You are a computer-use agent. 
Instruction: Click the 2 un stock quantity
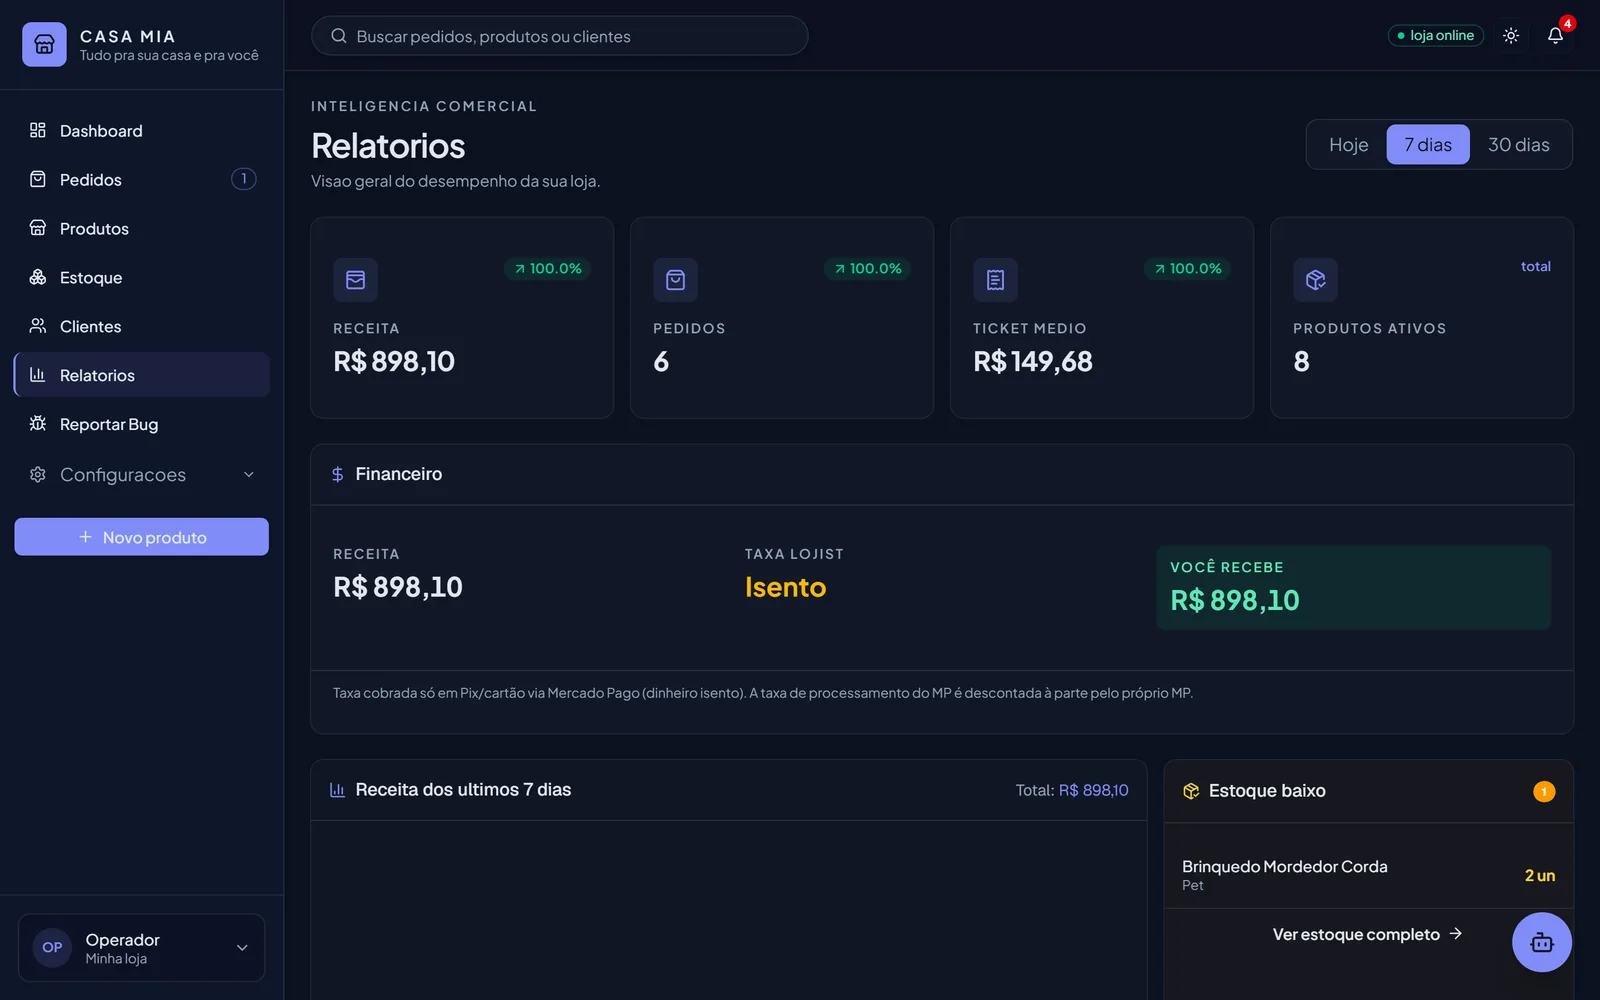point(1540,876)
